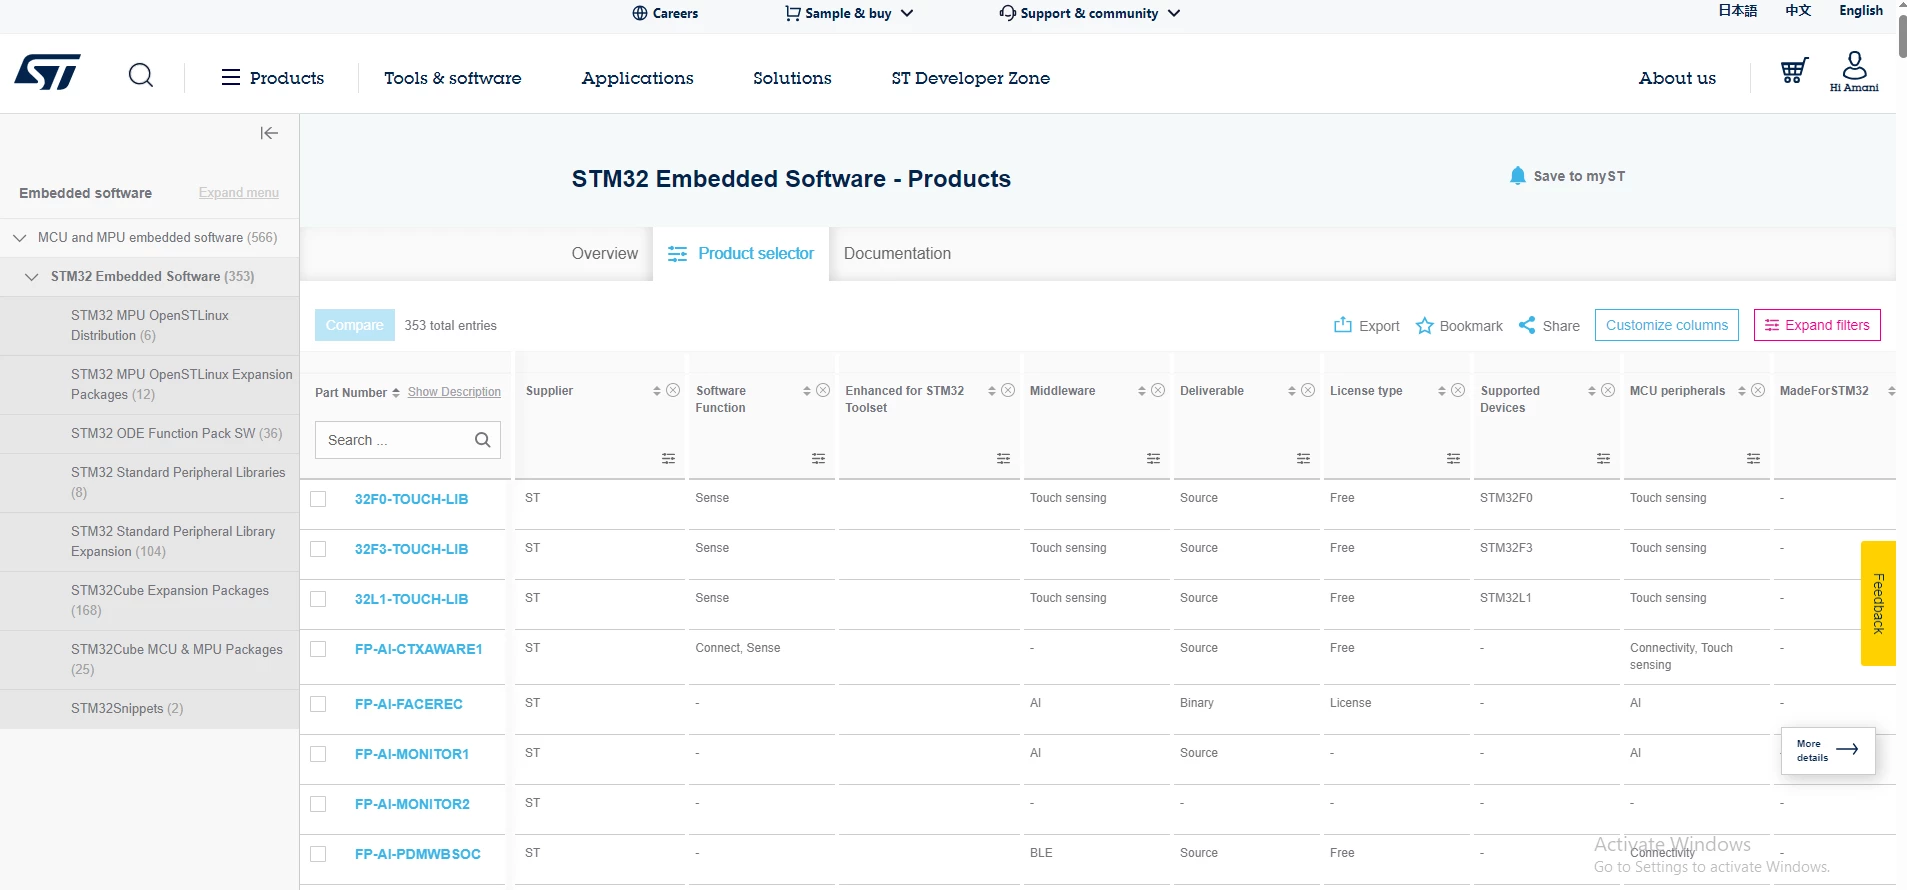
Task: Open Software Function column filter icon
Action: [x=818, y=458]
